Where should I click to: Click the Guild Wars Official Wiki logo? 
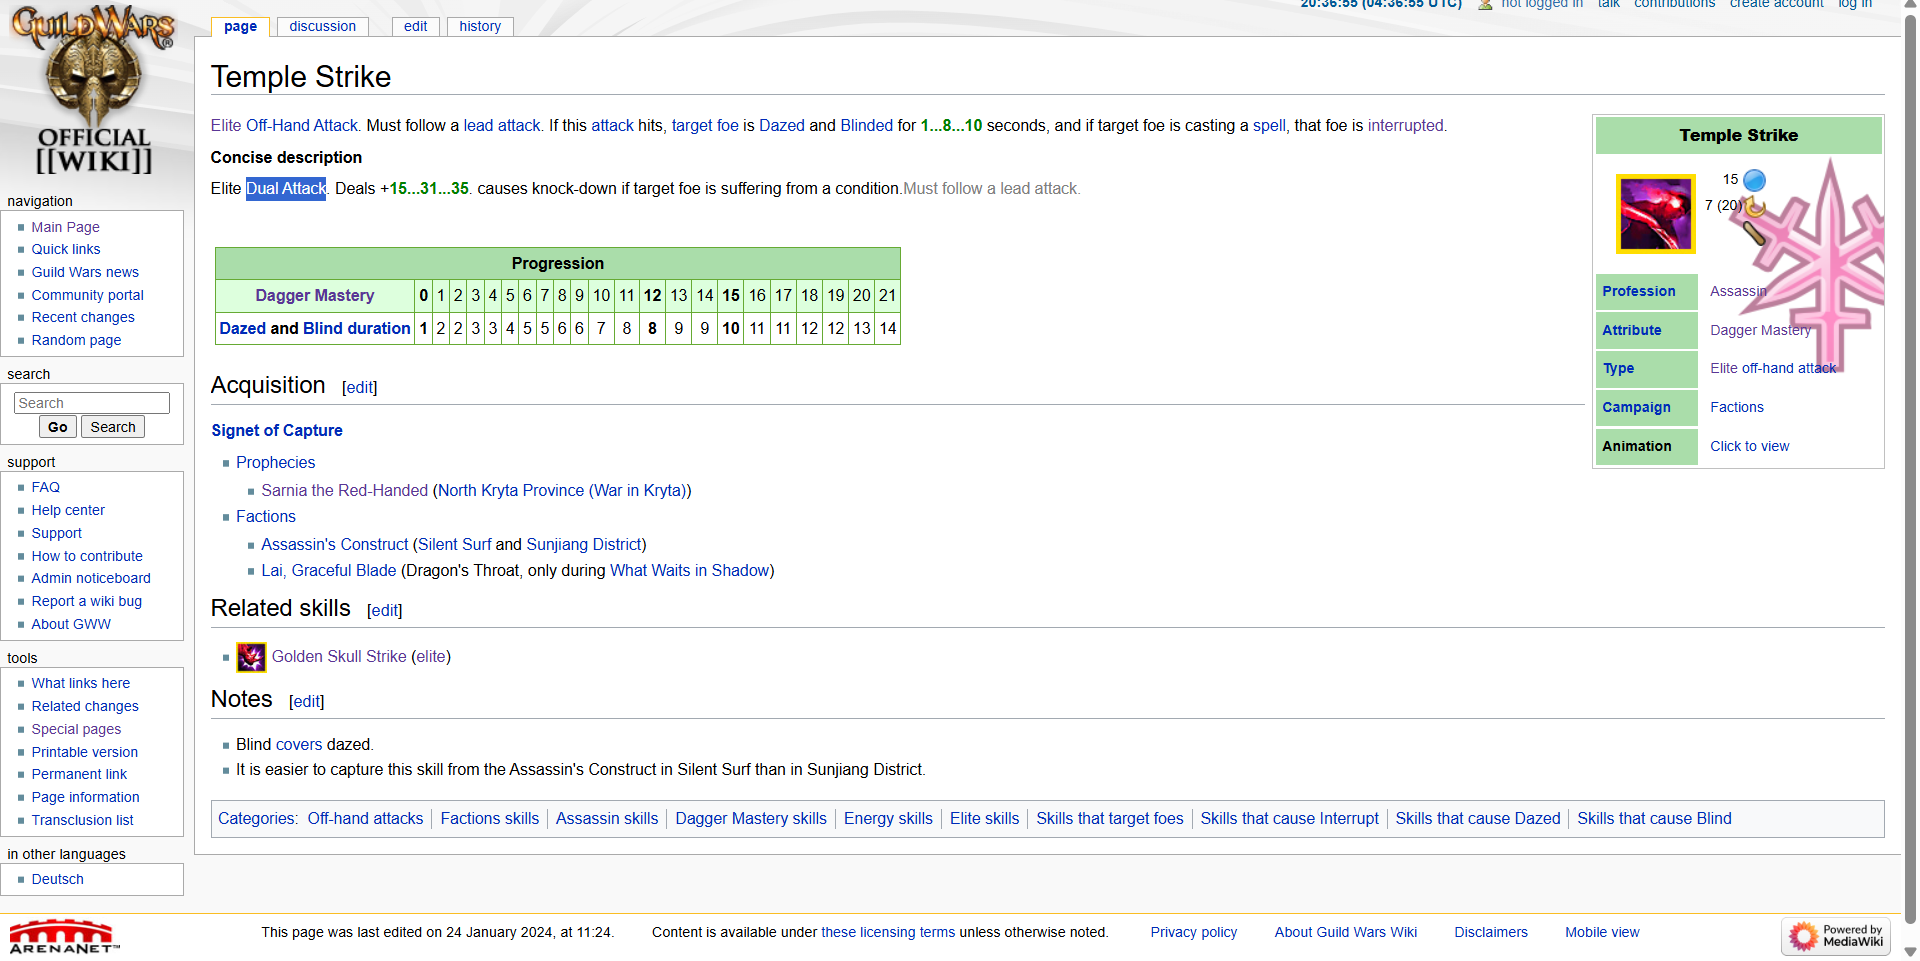tap(94, 92)
